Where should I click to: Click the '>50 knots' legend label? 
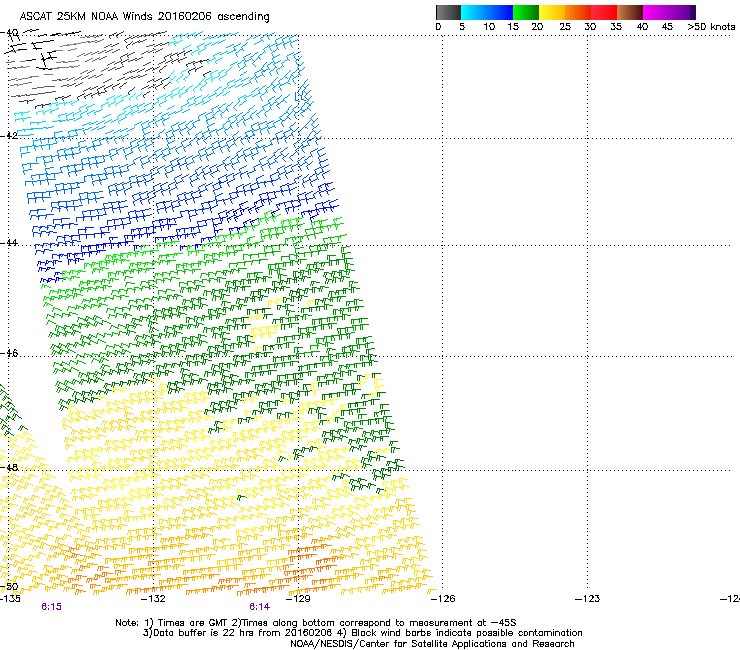711,27
